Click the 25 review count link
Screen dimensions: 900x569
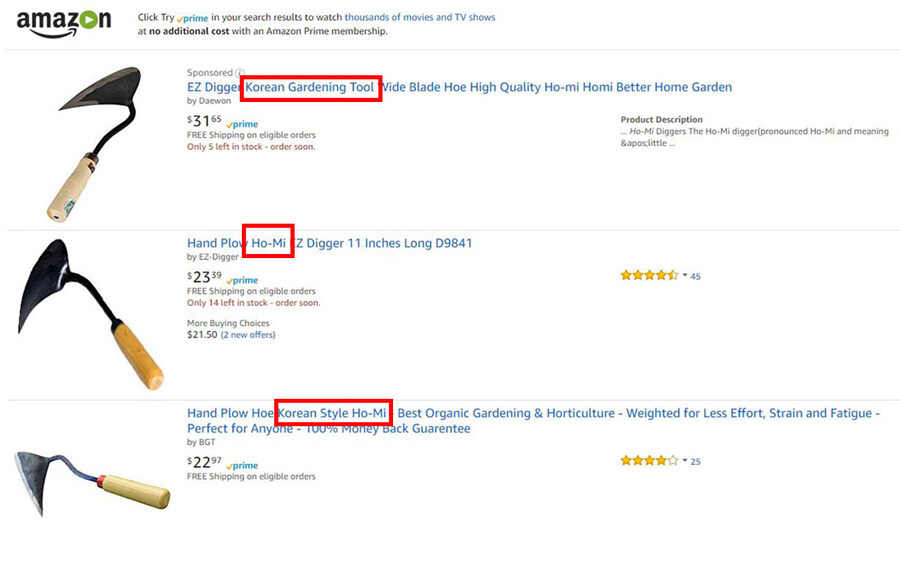point(696,462)
